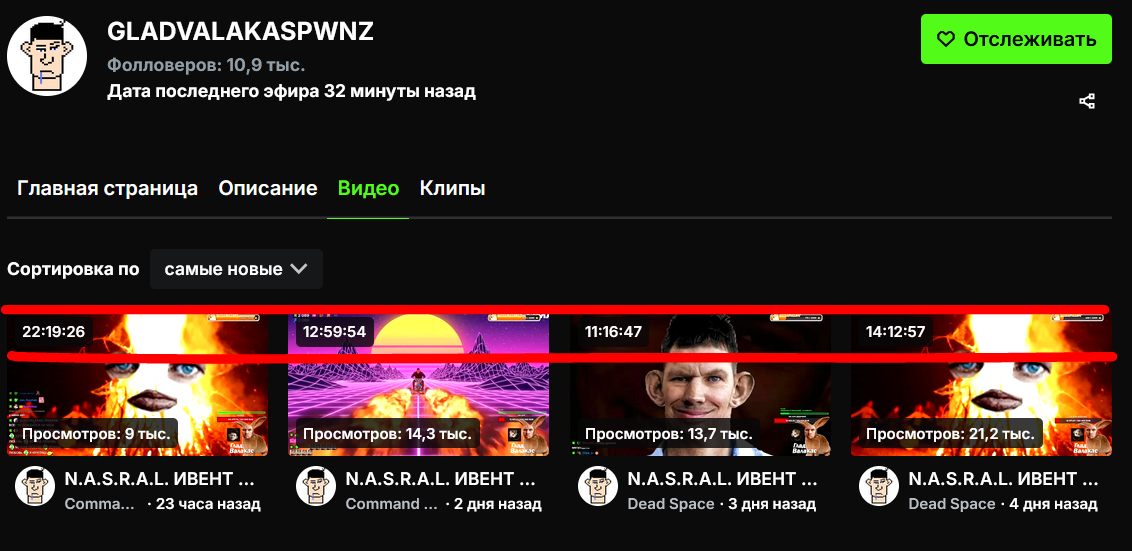This screenshot has width=1132, height=551.
Task: Click the heart icon in the Отслеживать button
Action: [945, 39]
